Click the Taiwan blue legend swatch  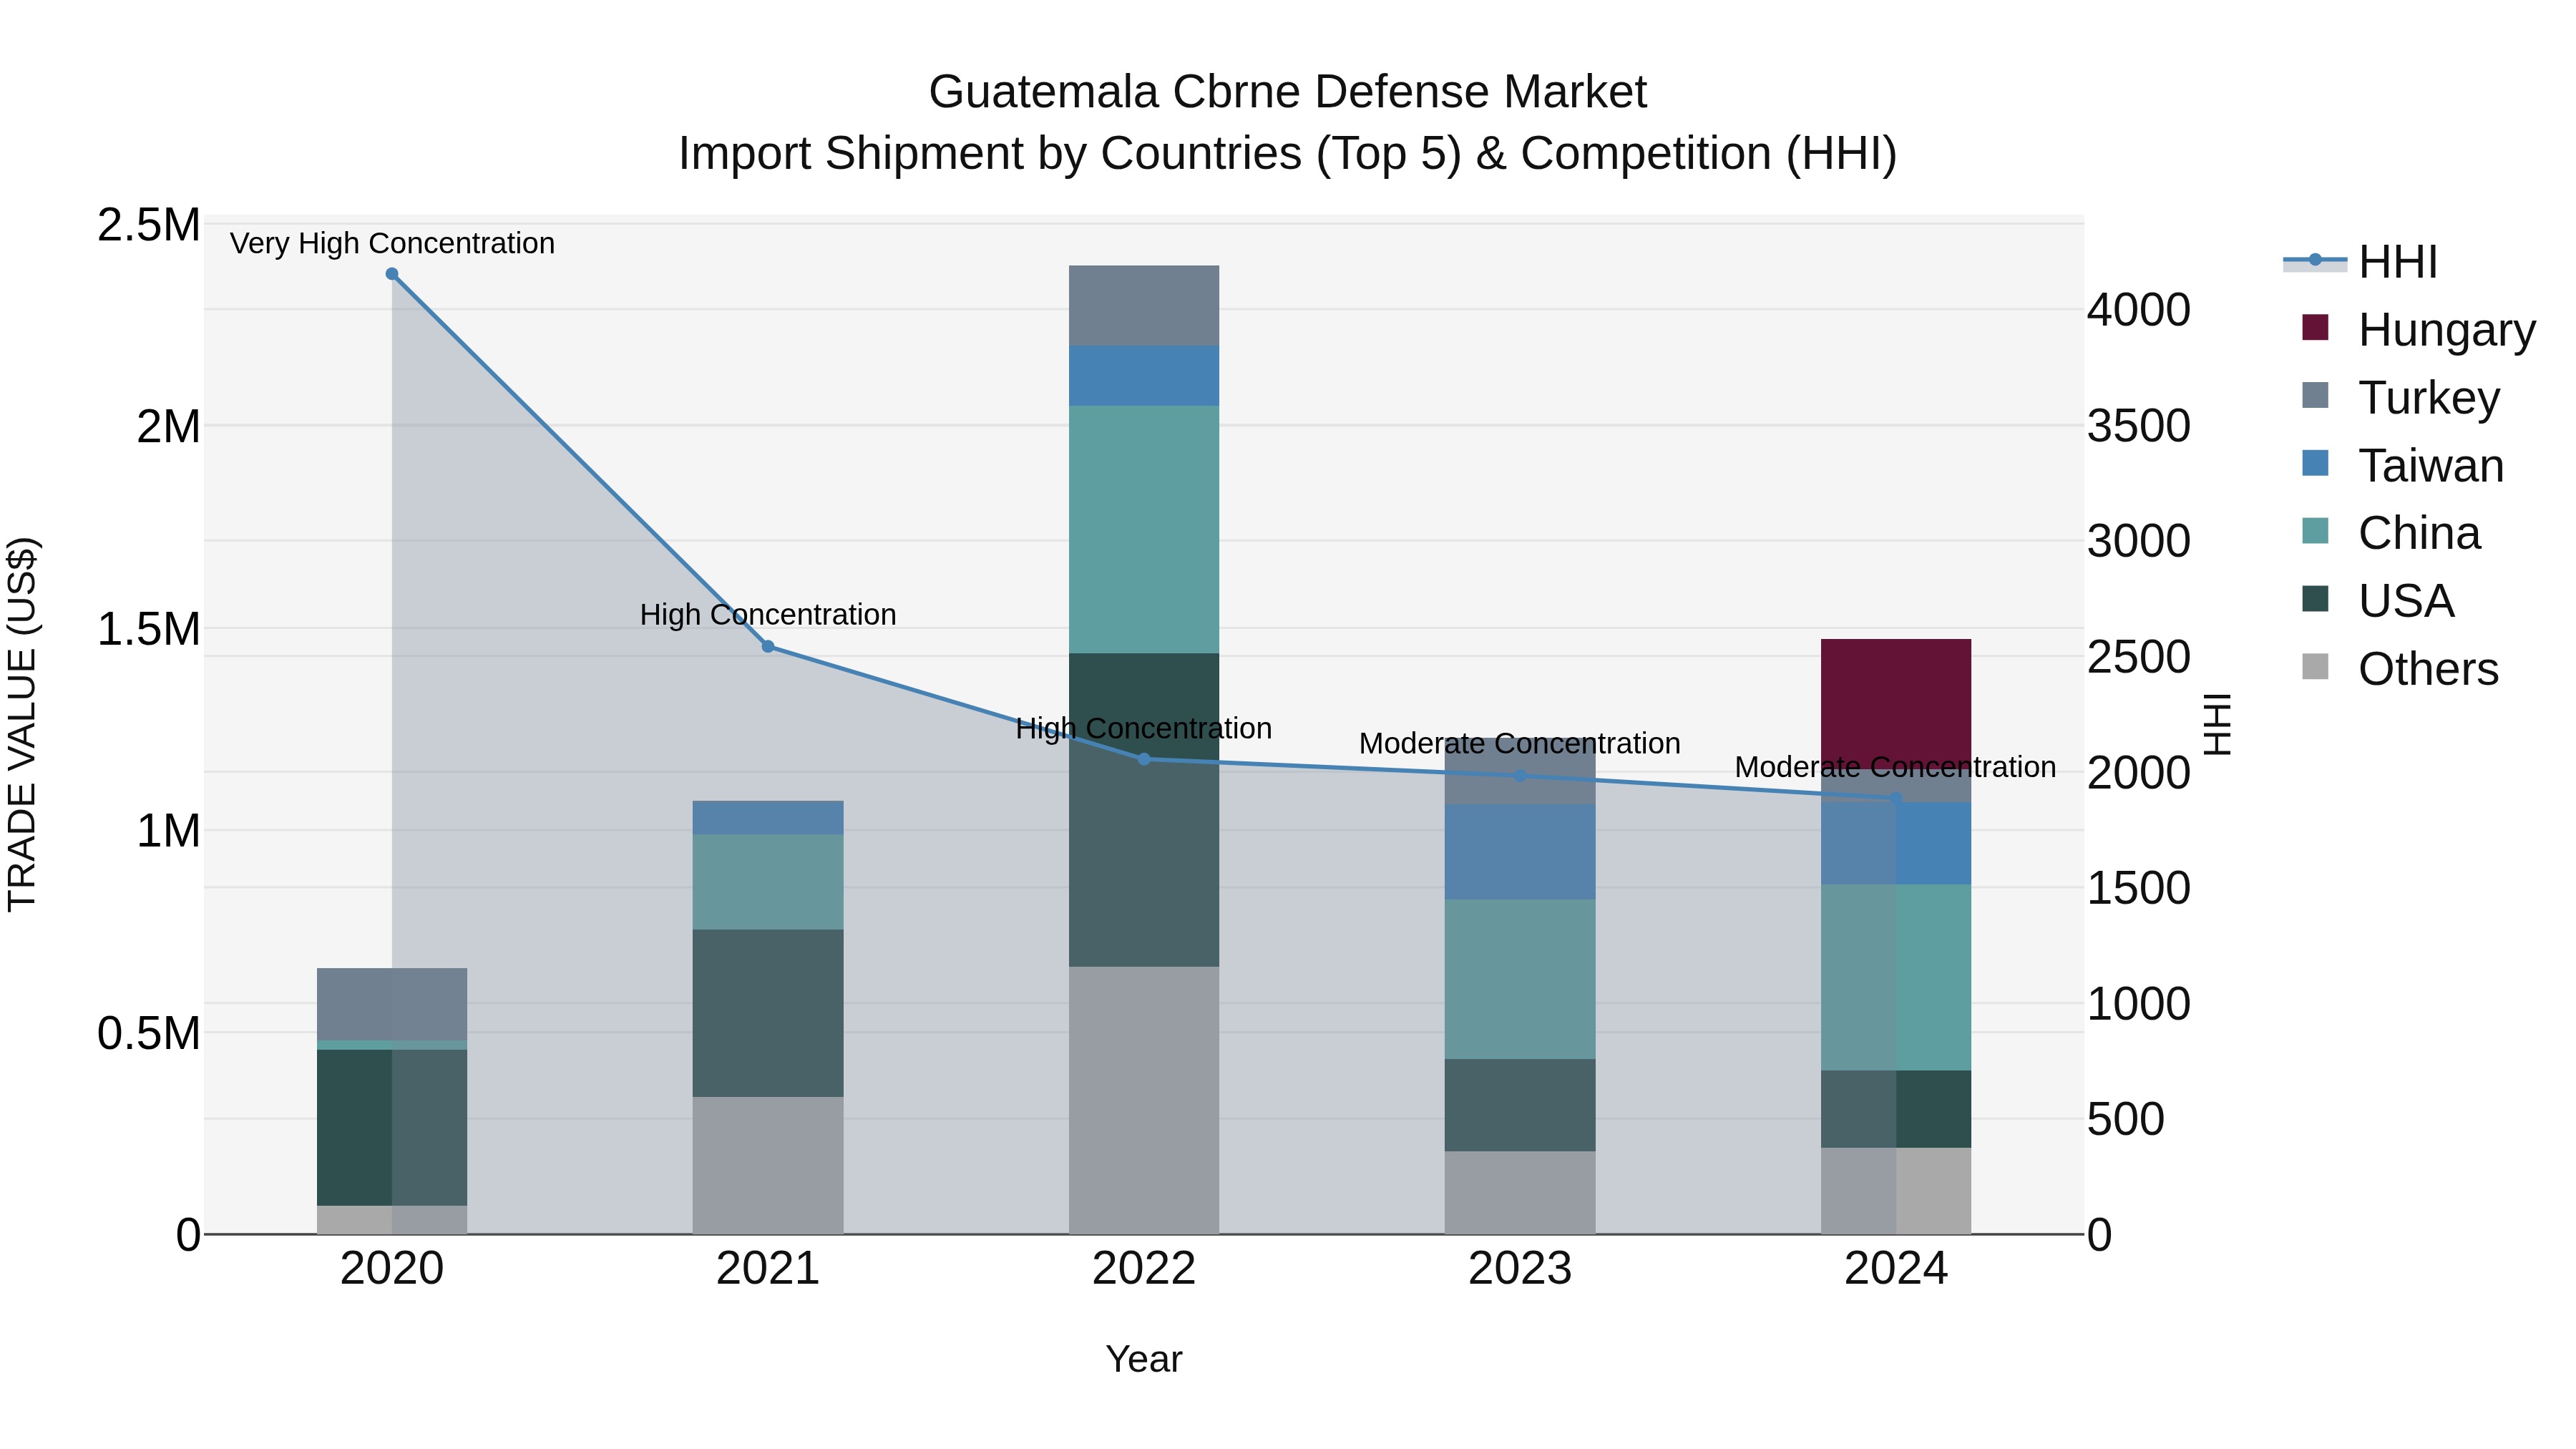(2315, 463)
